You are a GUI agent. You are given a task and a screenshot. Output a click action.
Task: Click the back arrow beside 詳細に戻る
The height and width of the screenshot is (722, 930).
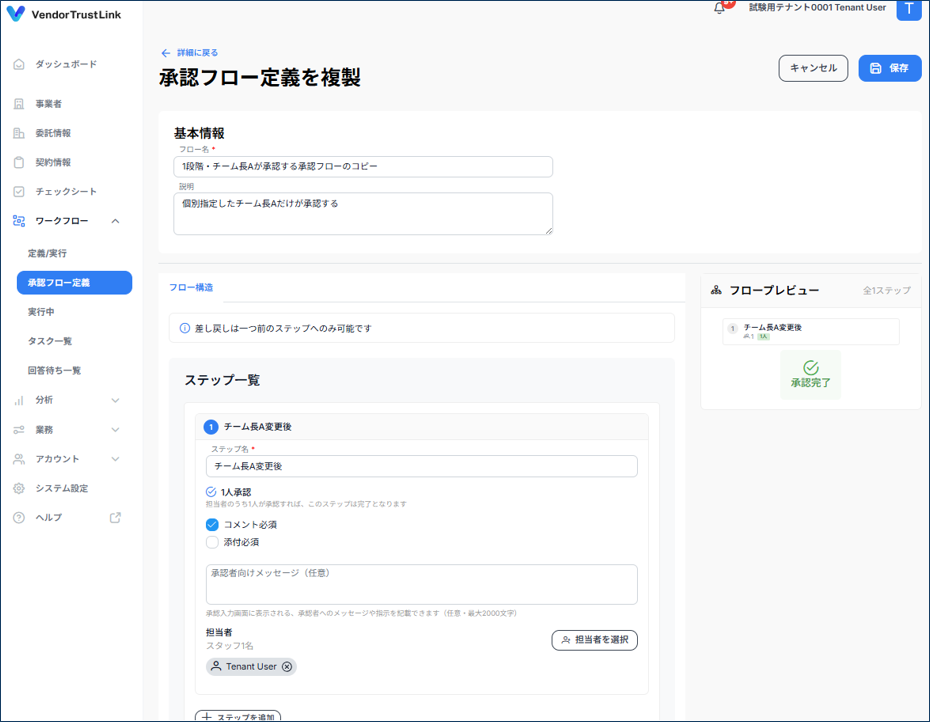coord(165,53)
